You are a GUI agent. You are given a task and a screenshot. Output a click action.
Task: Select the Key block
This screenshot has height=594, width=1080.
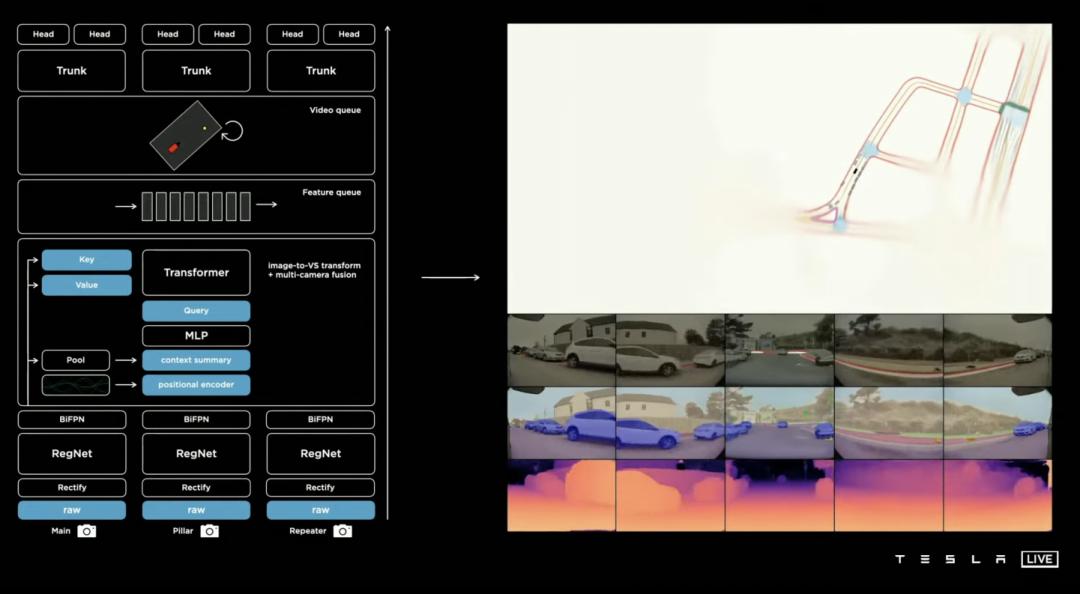[x=87, y=260]
